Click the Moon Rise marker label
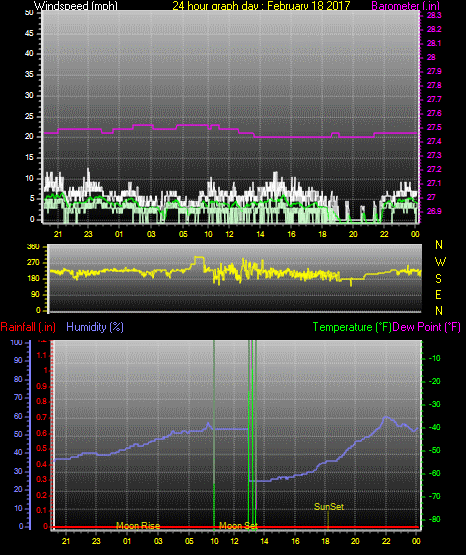Image resolution: width=466 pixels, height=555 pixels. pyautogui.click(x=138, y=526)
